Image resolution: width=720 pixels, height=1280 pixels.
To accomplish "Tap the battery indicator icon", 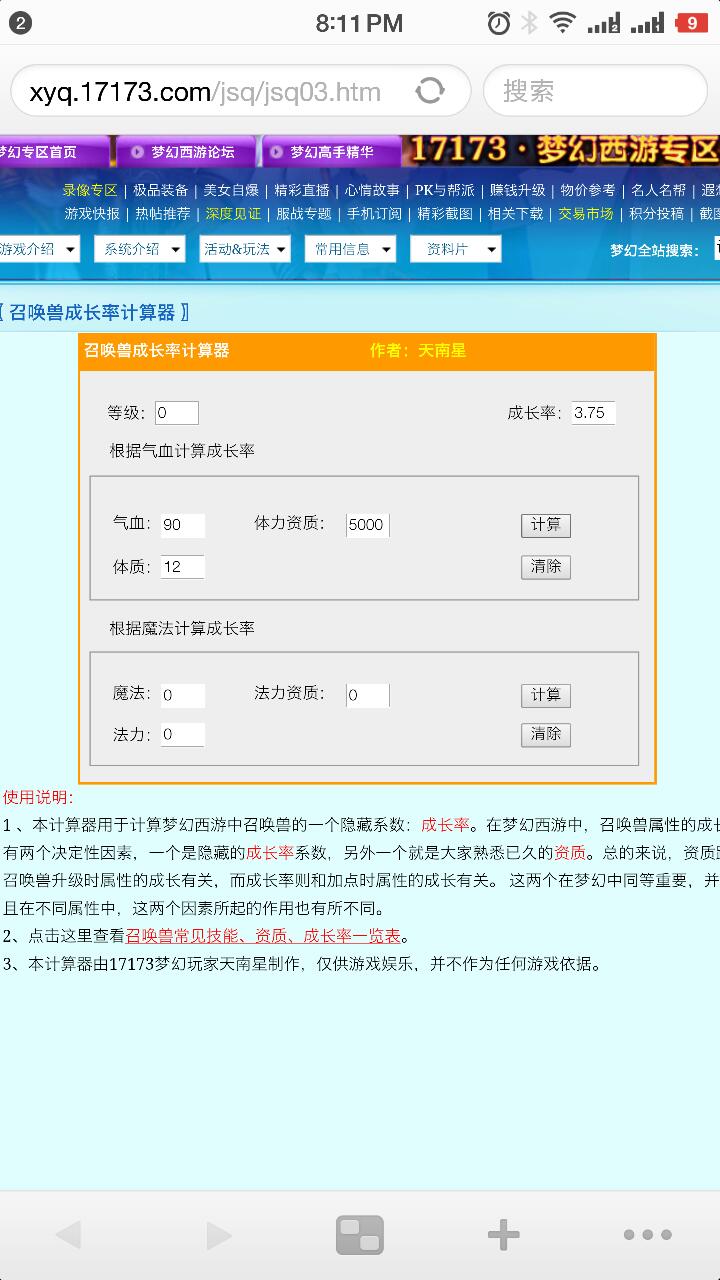I will tap(692, 23).
